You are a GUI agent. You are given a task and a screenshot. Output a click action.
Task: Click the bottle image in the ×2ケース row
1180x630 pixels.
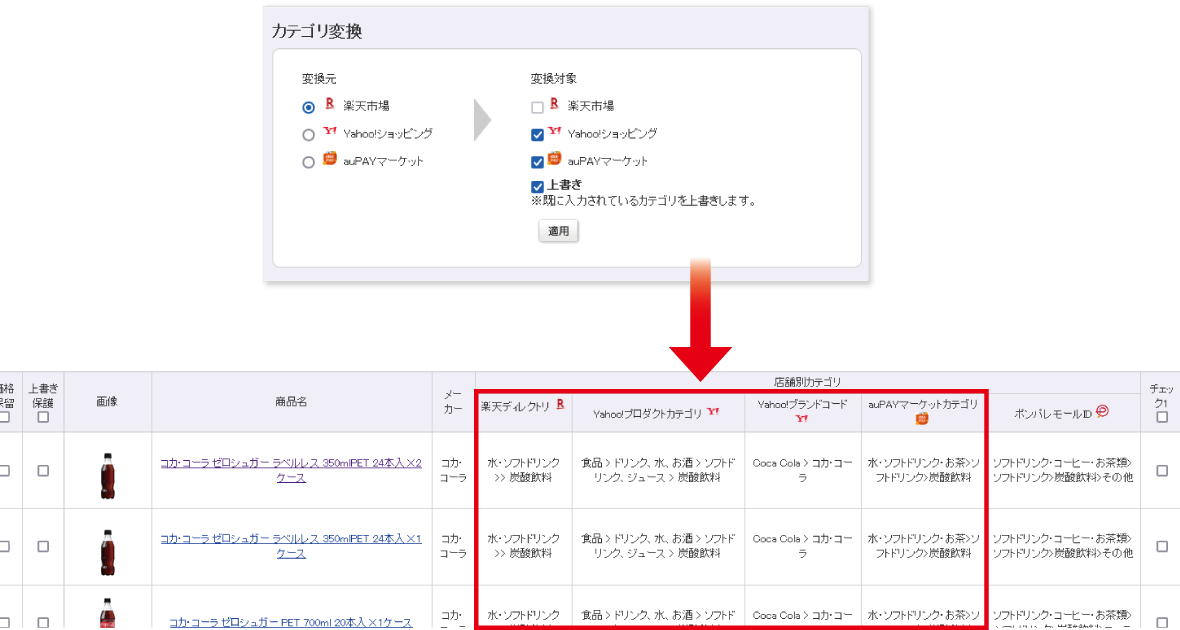[x=108, y=475]
